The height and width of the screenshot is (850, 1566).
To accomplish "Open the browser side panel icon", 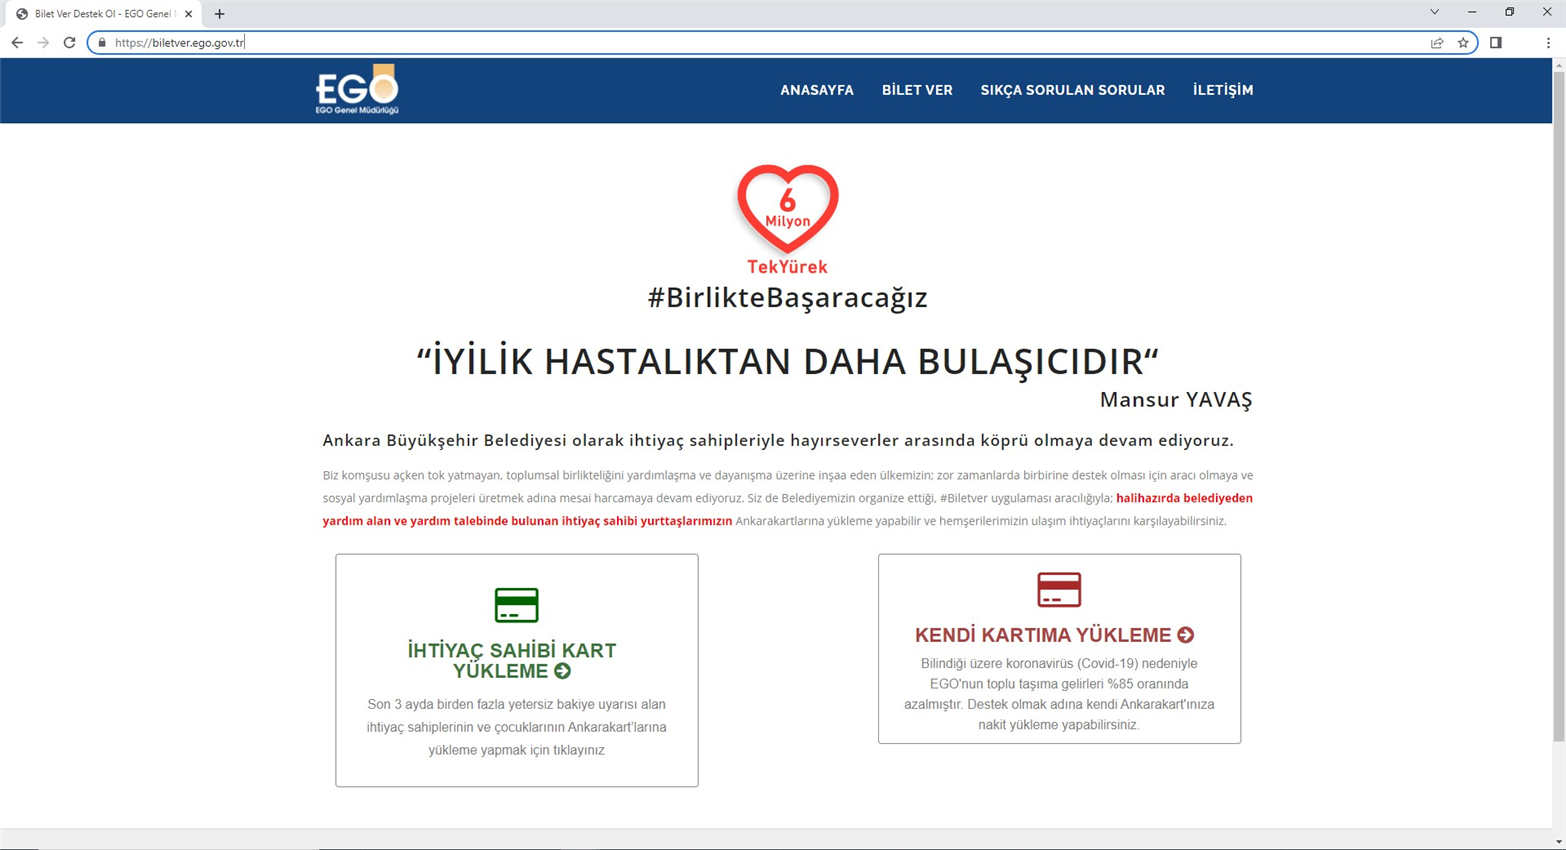I will (x=1496, y=43).
